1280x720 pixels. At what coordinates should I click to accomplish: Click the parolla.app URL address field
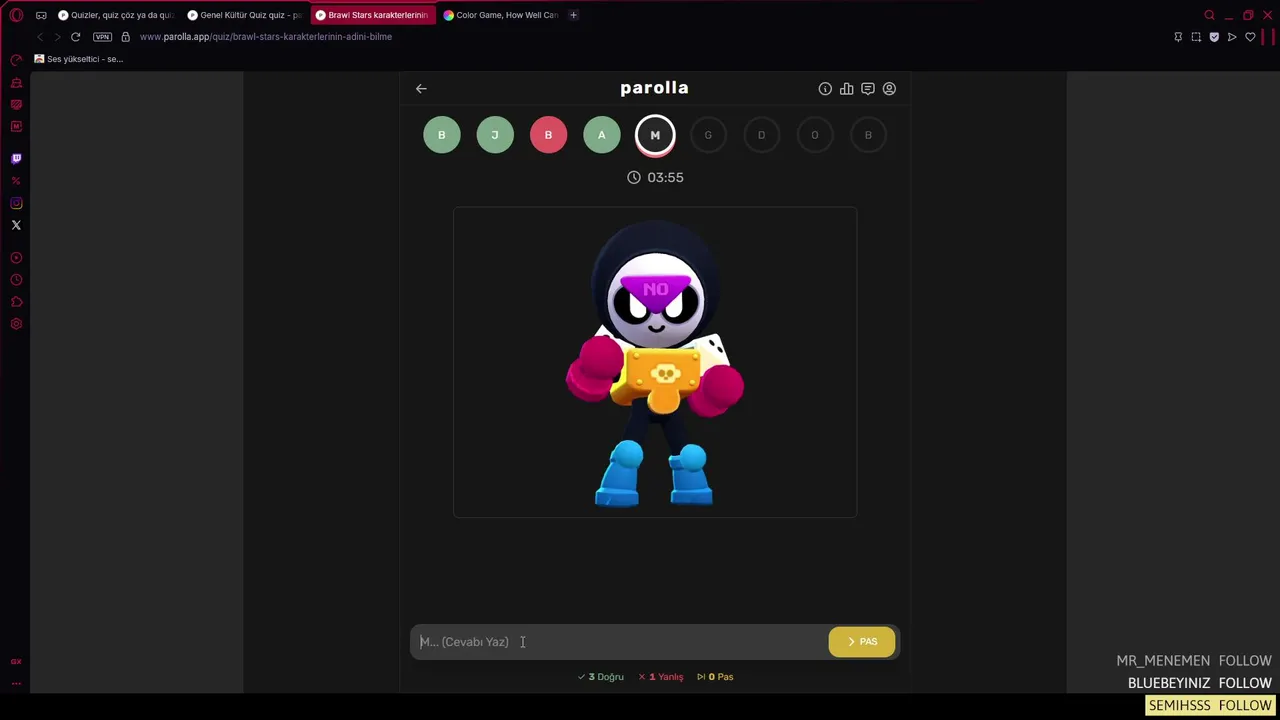click(x=266, y=37)
